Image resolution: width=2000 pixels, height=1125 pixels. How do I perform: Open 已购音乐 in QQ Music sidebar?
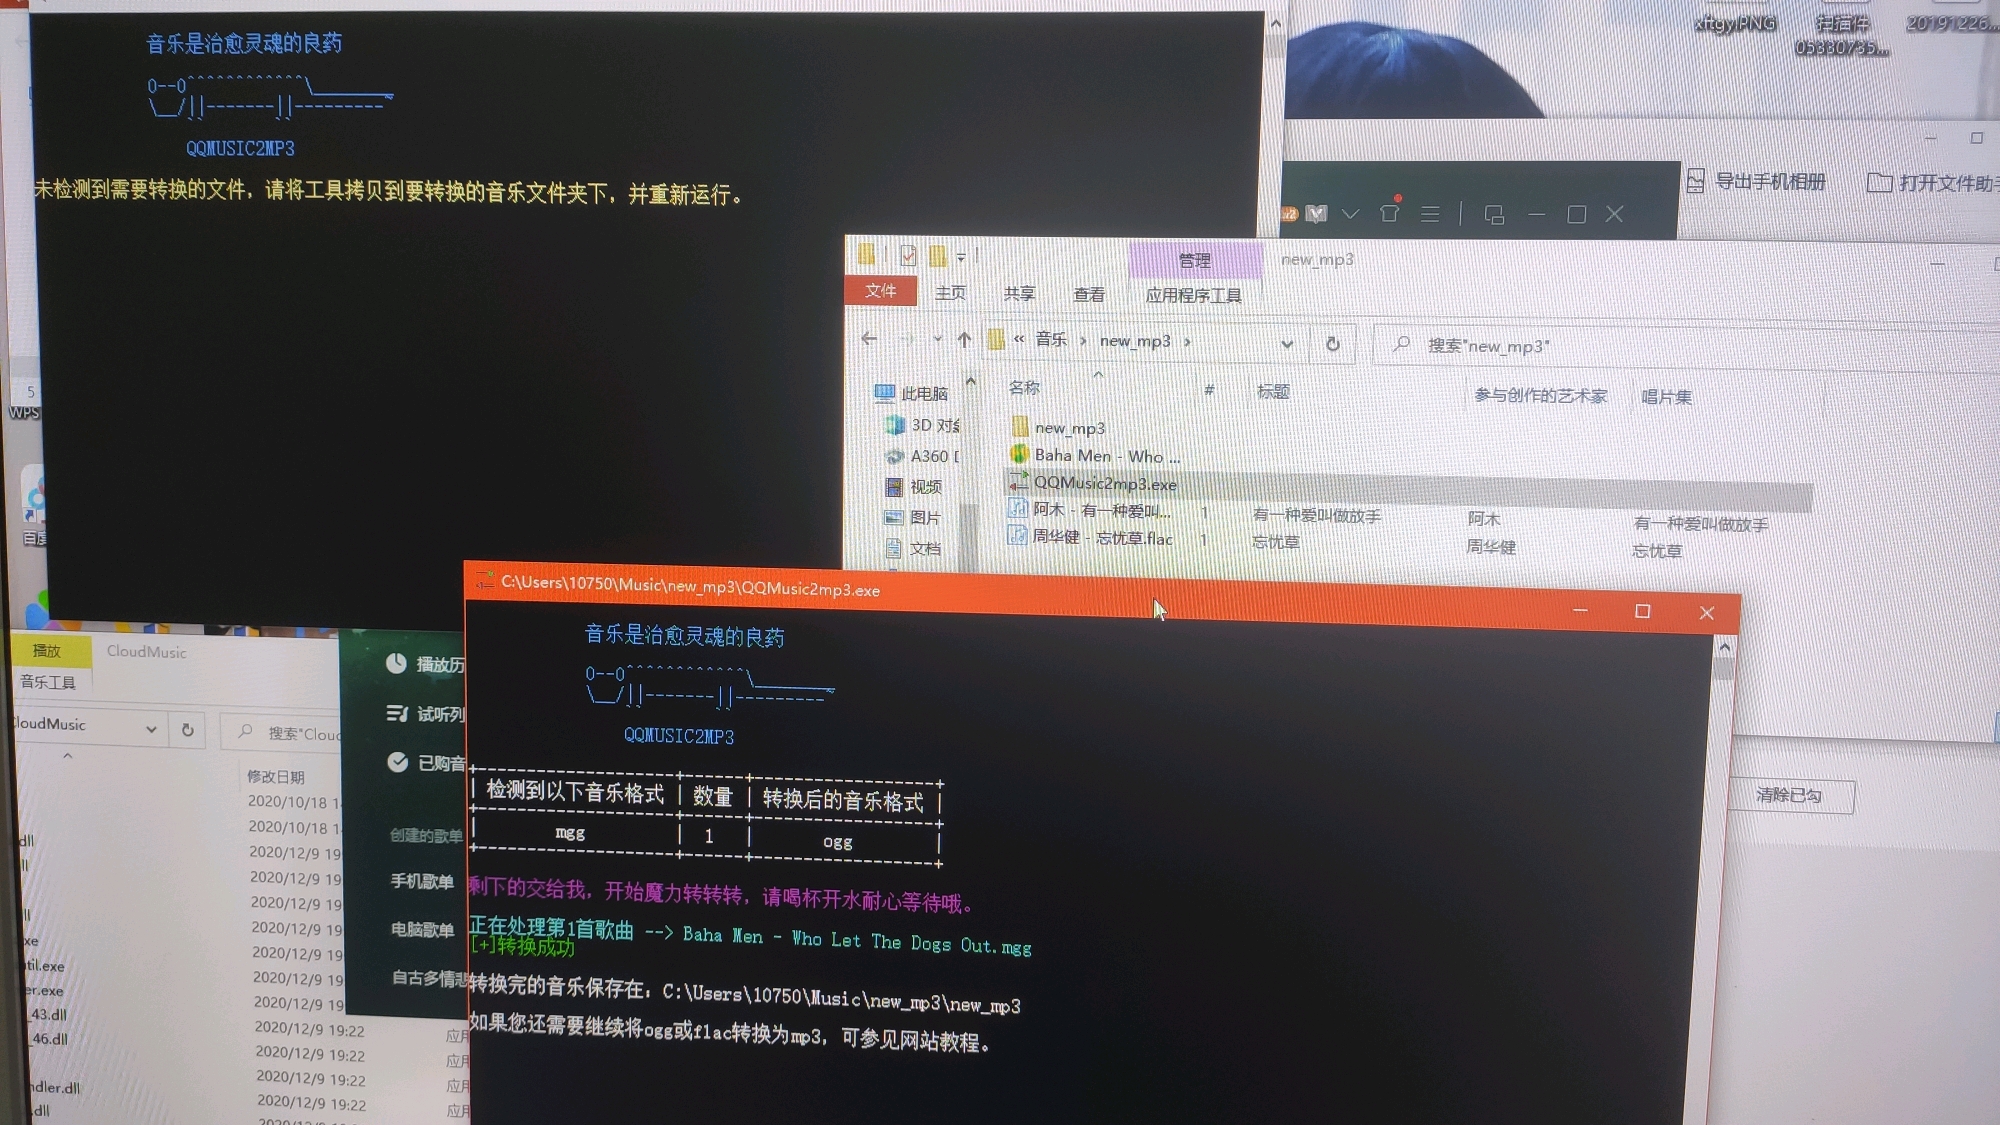click(x=425, y=762)
